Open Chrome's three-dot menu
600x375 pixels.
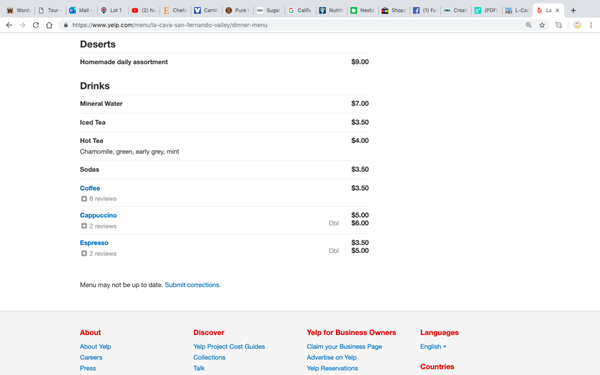coord(591,25)
